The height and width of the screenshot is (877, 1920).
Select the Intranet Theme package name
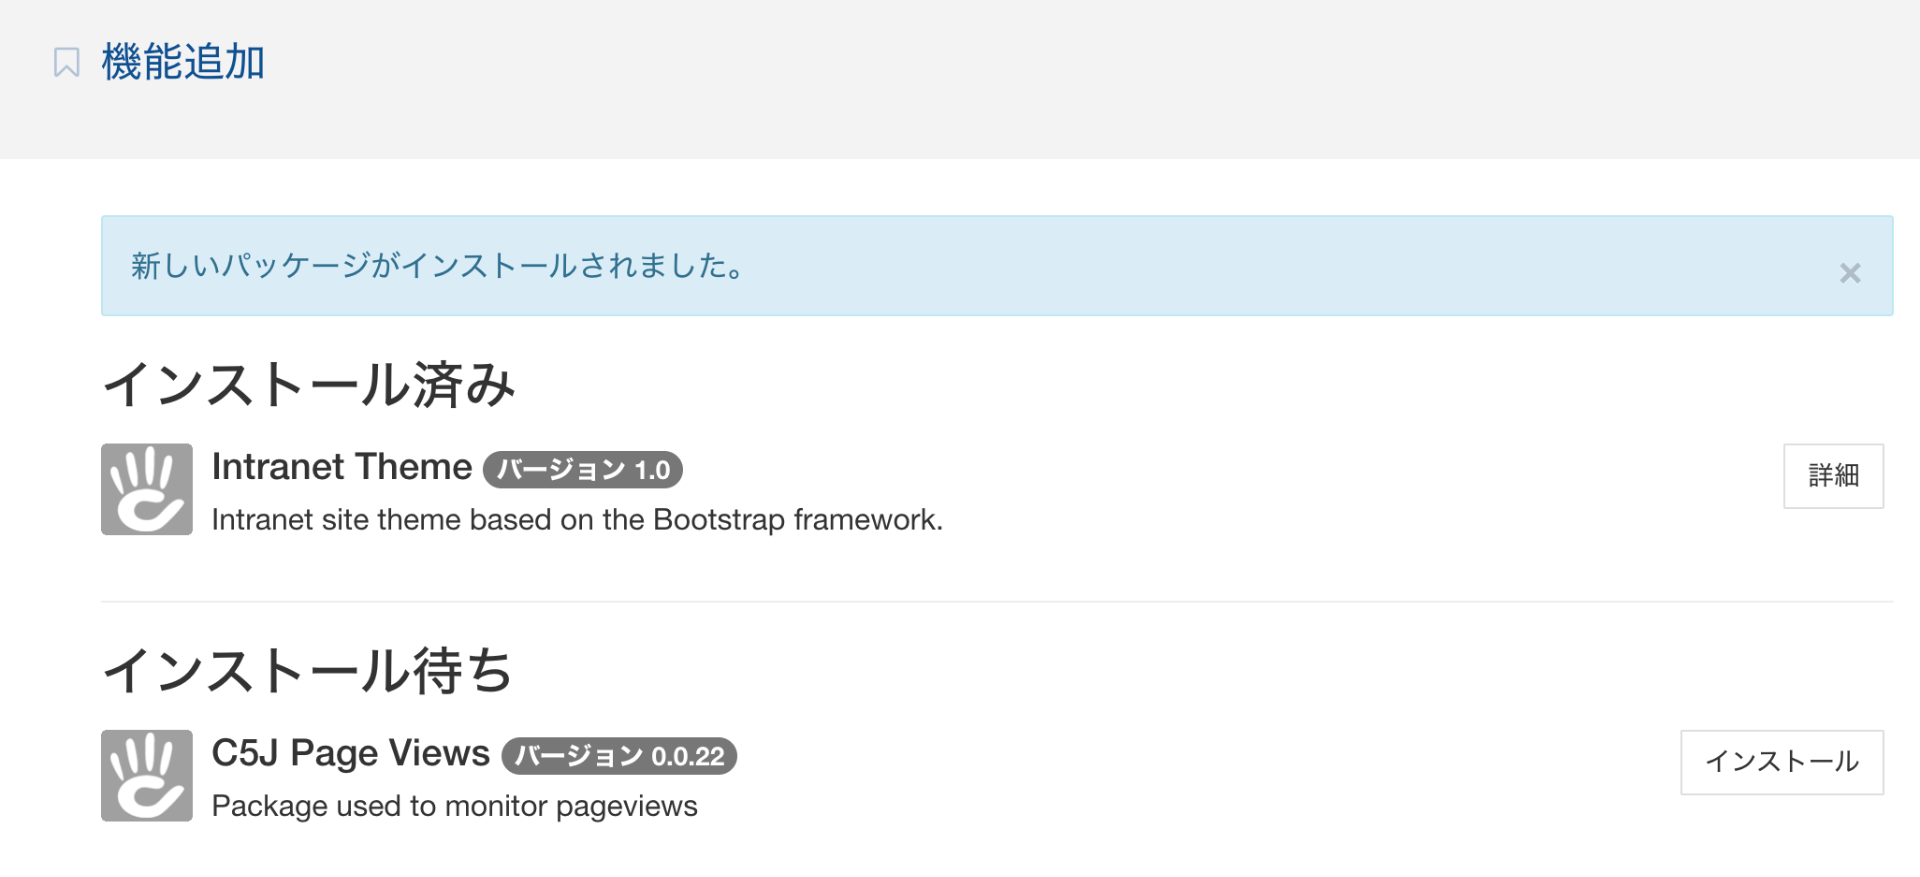click(x=341, y=467)
